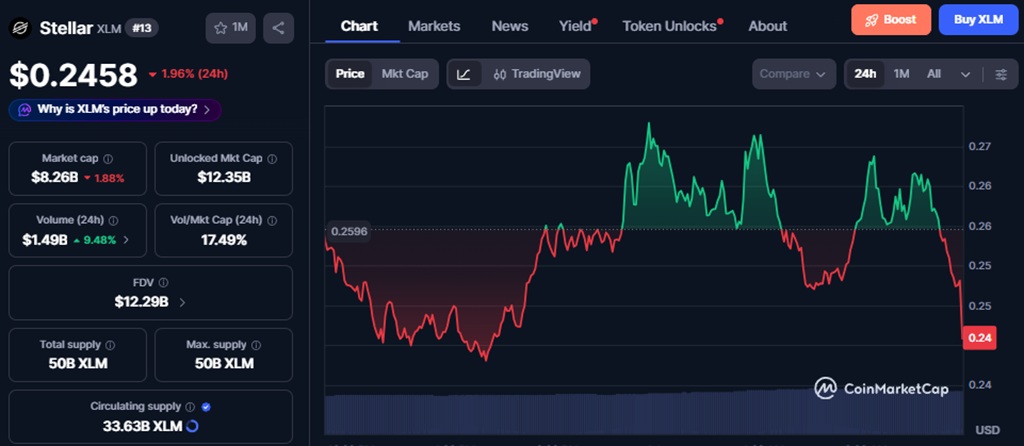Click the circulating supply progress ring icon
This screenshot has width=1024, height=446.
(193, 426)
